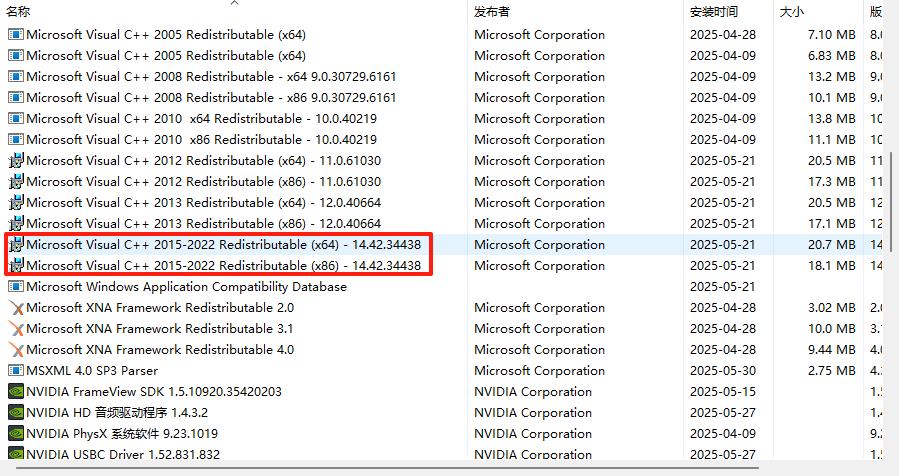Click installer icon of Visual C++ 2013 (x86)
This screenshot has height=476, width=899.
(16, 224)
